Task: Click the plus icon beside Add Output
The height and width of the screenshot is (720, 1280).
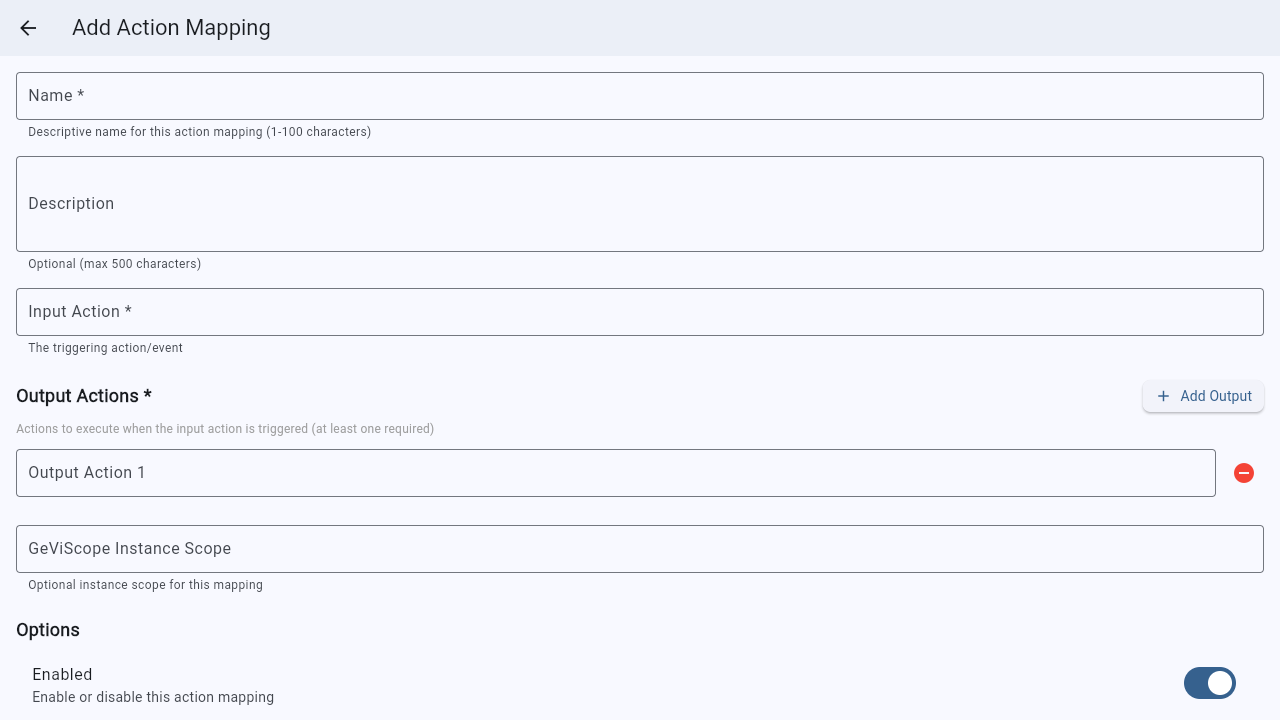Action: tap(1163, 397)
